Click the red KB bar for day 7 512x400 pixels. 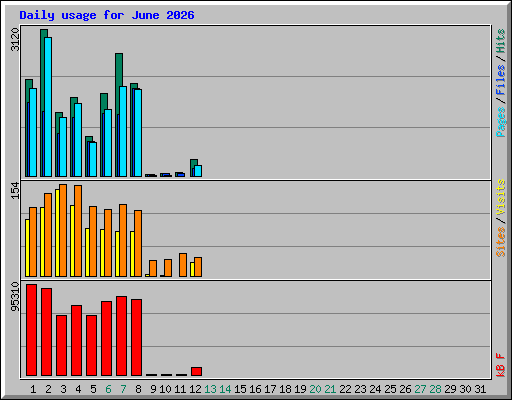[121, 336]
